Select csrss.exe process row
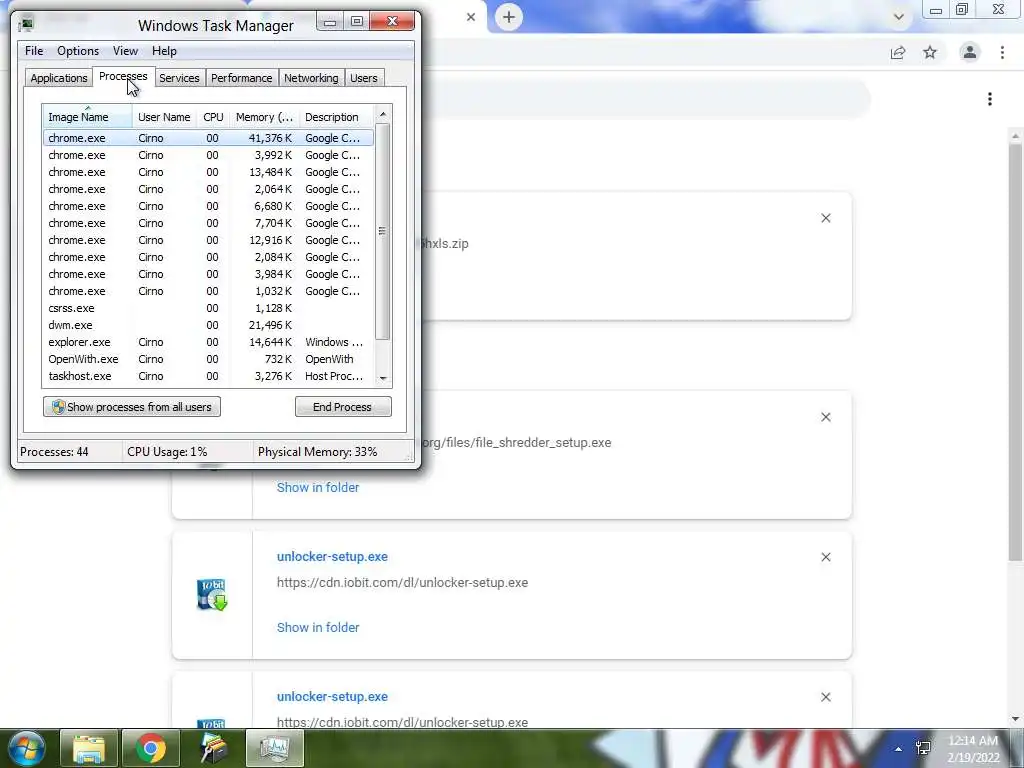Screen dimensions: 1024x768 (x=208, y=308)
